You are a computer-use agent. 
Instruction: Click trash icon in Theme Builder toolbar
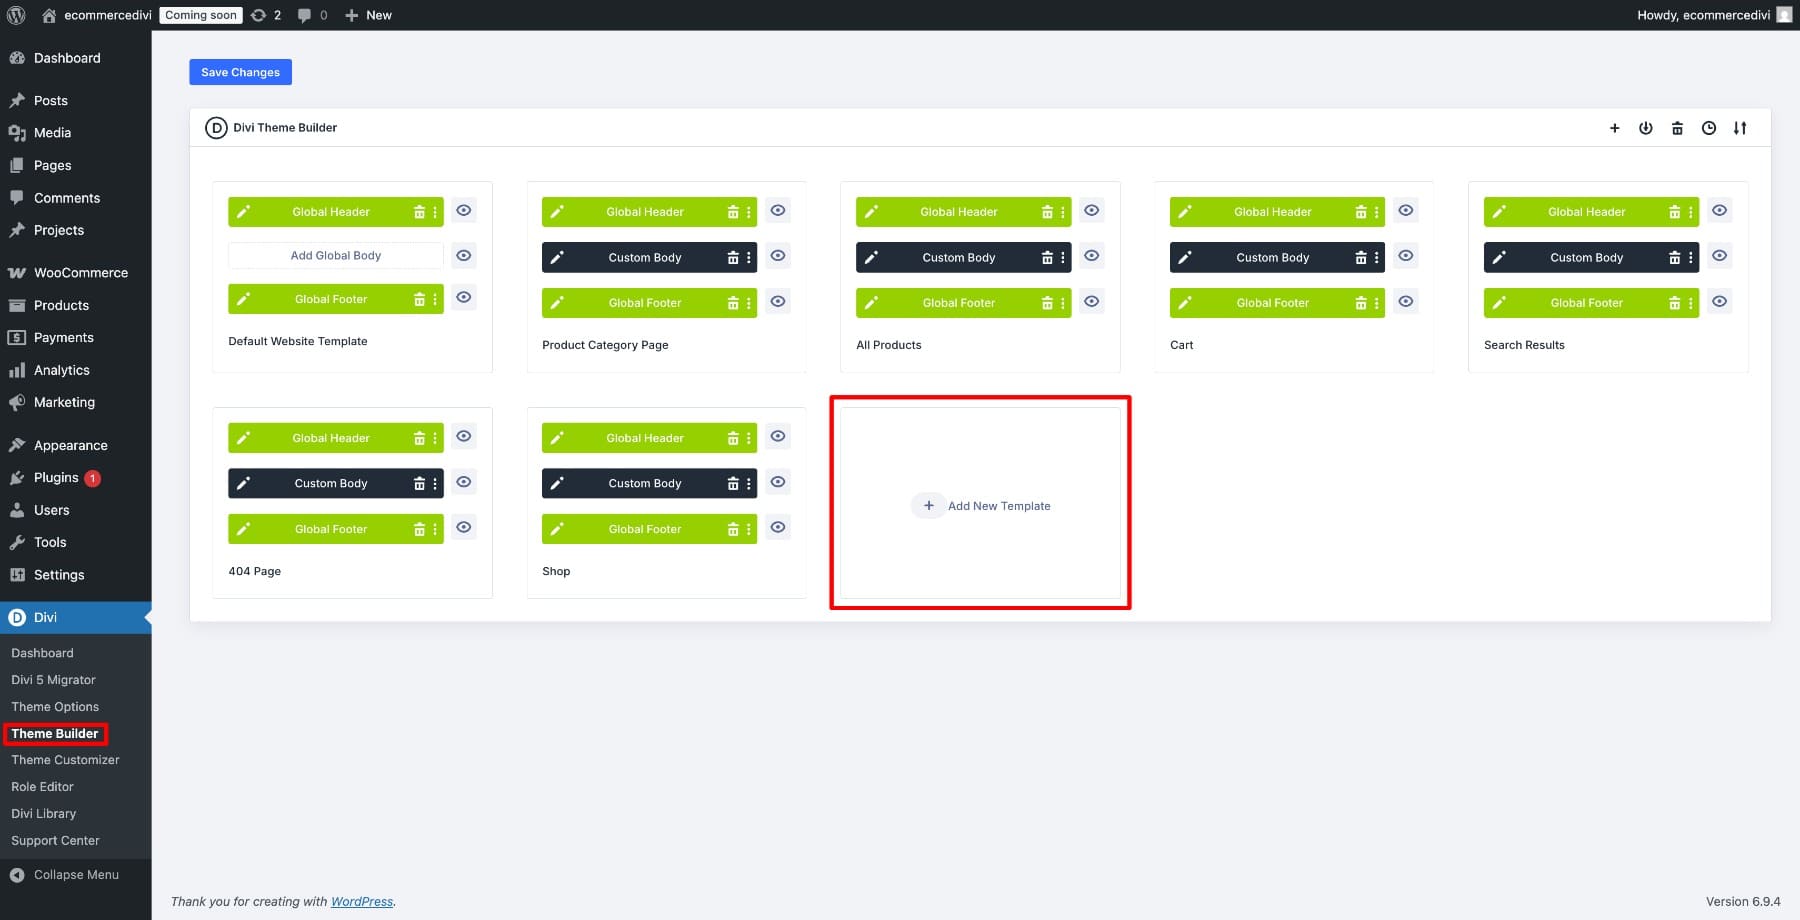(1677, 128)
